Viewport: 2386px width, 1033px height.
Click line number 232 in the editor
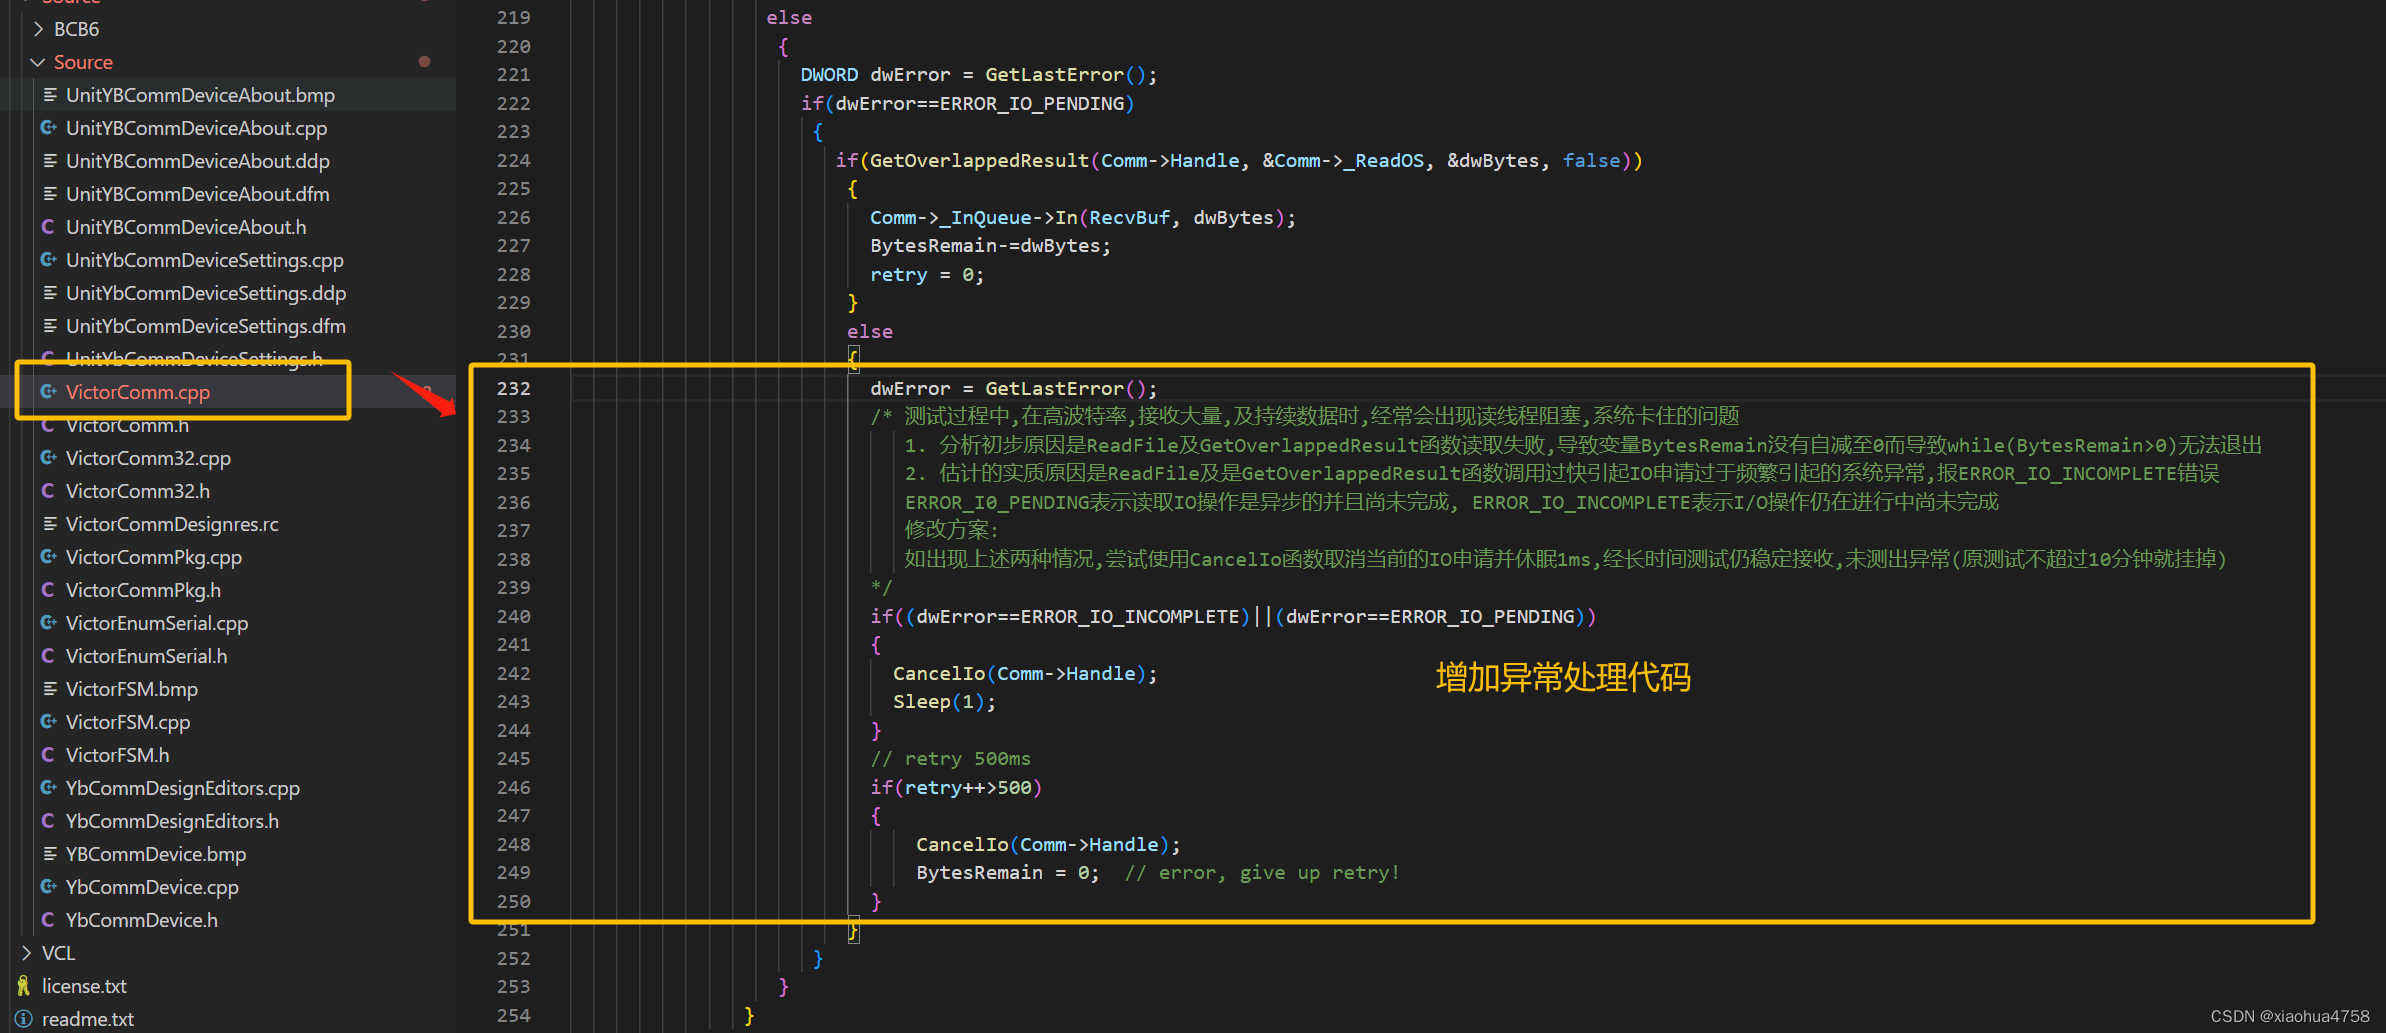[x=514, y=388]
